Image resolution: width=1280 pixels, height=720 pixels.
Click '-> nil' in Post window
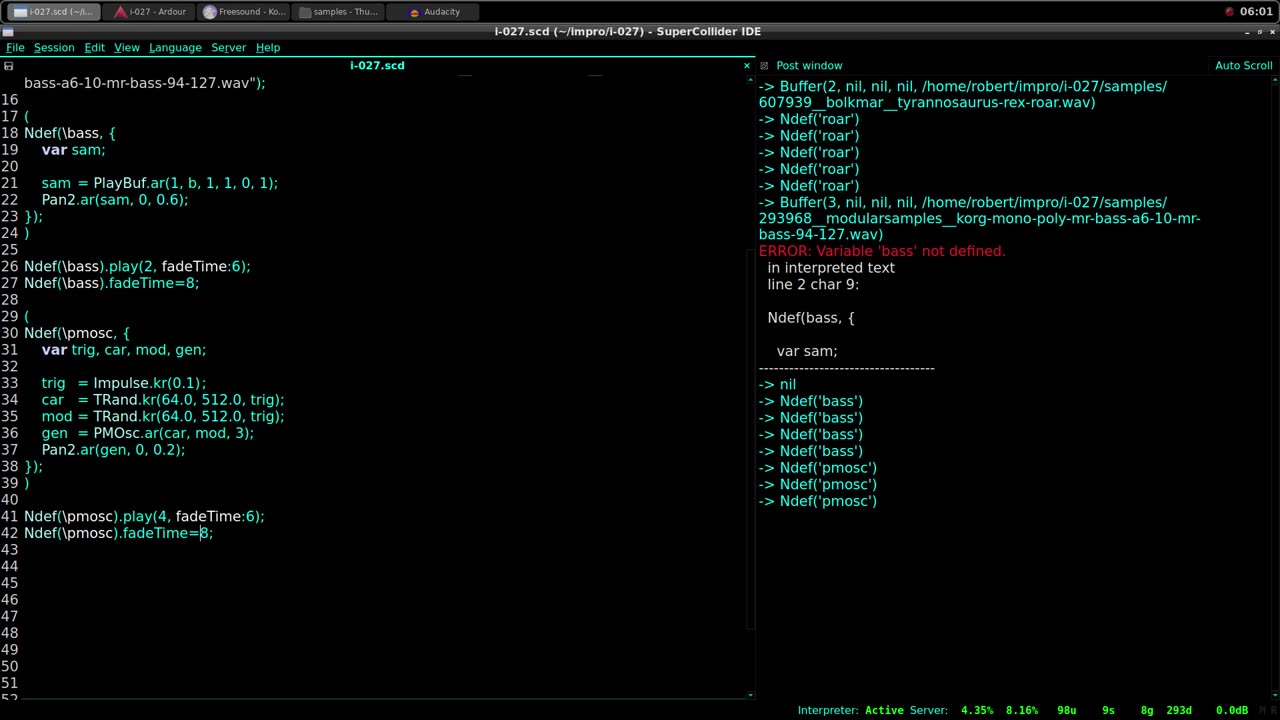[777, 384]
